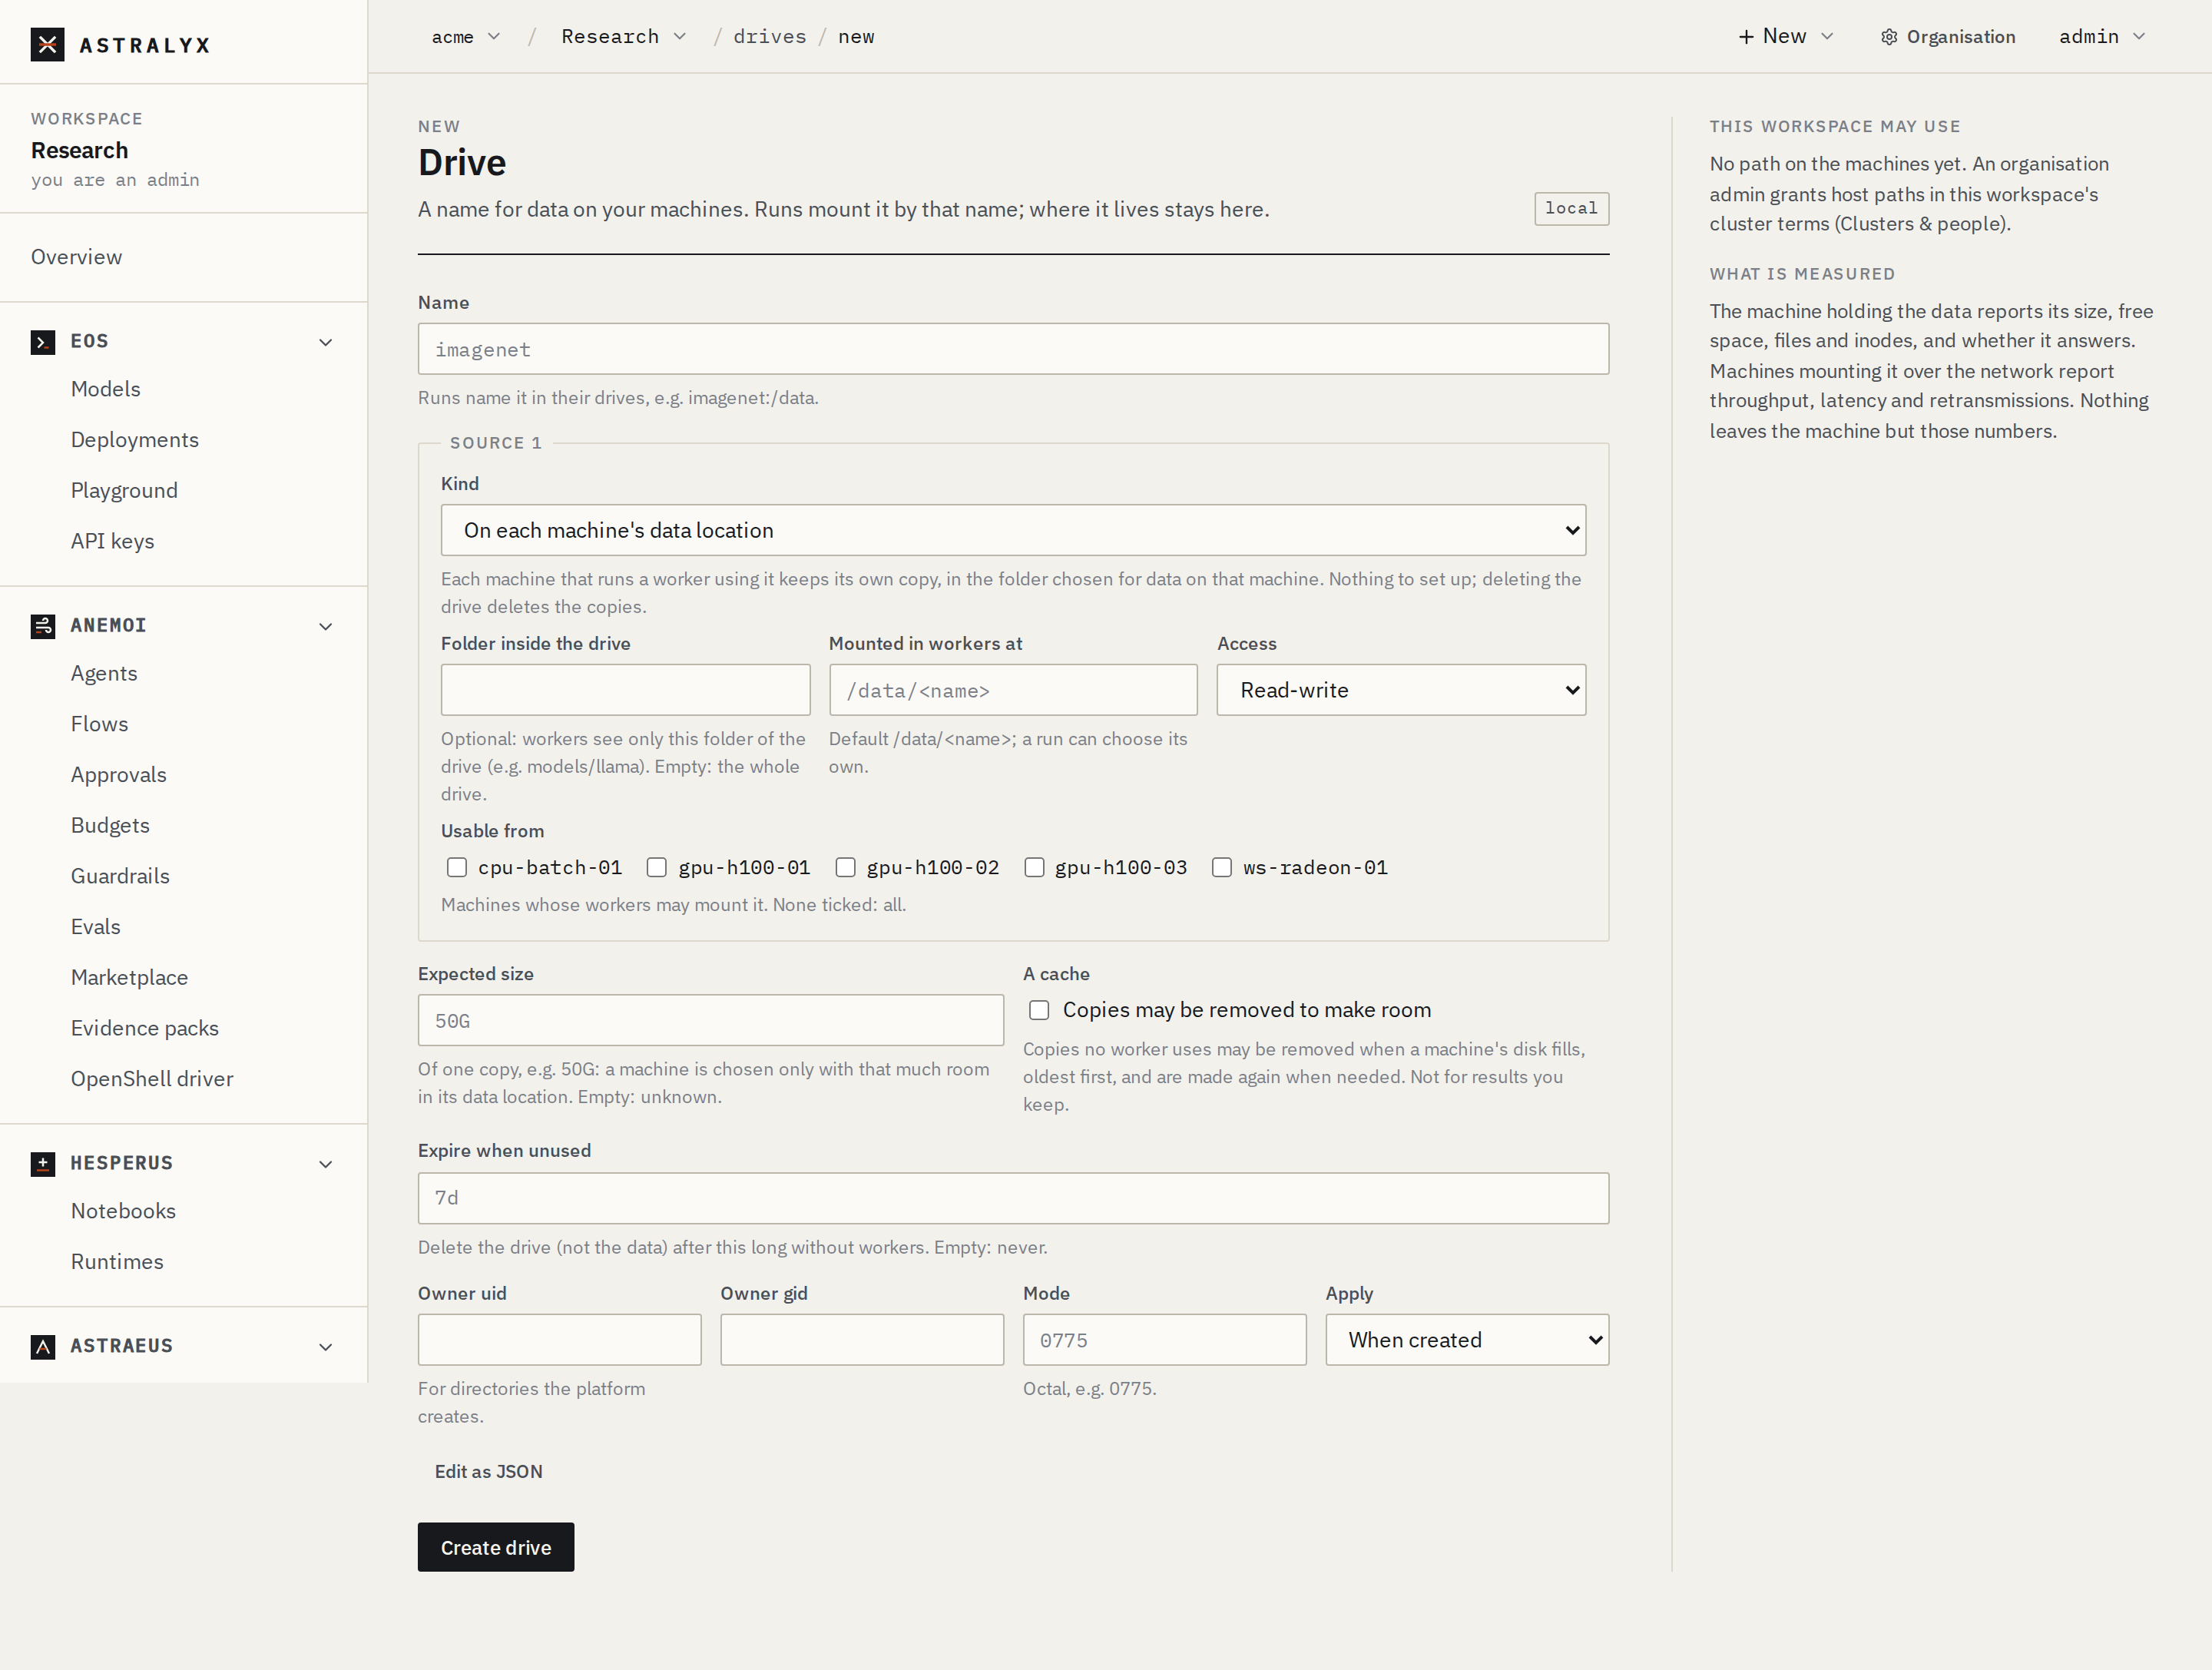Click the Astraeus section icon
The width and height of the screenshot is (2212, 1670).
[x=43, y=1347]
